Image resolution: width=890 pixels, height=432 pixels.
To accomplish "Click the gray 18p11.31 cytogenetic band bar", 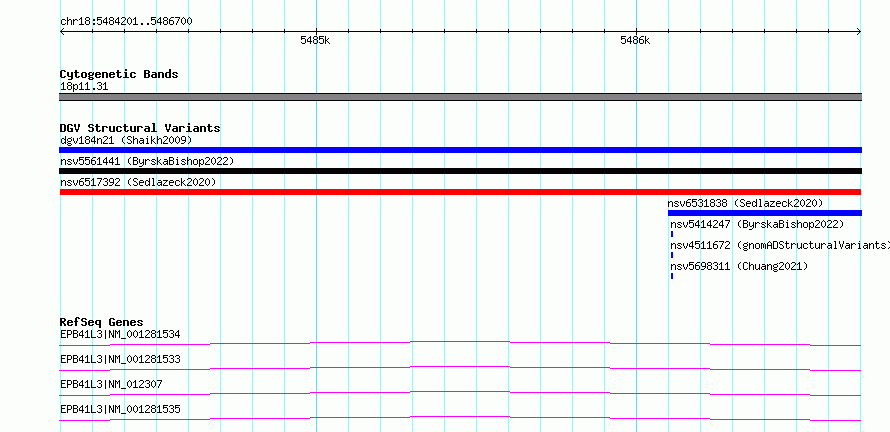I will 460,97.
